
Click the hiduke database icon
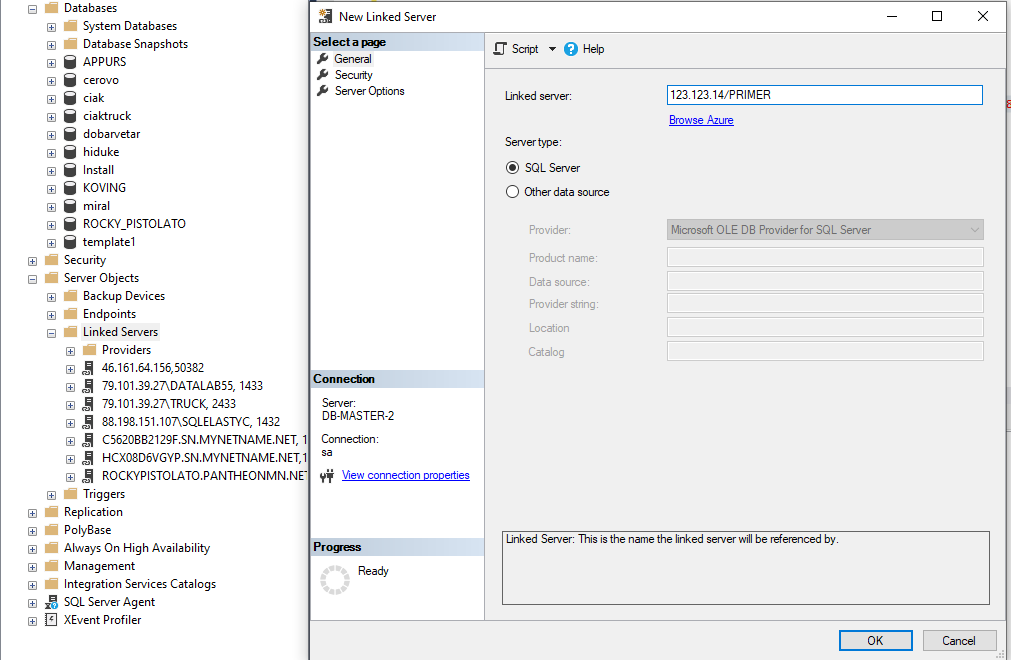tap(70, 153)
